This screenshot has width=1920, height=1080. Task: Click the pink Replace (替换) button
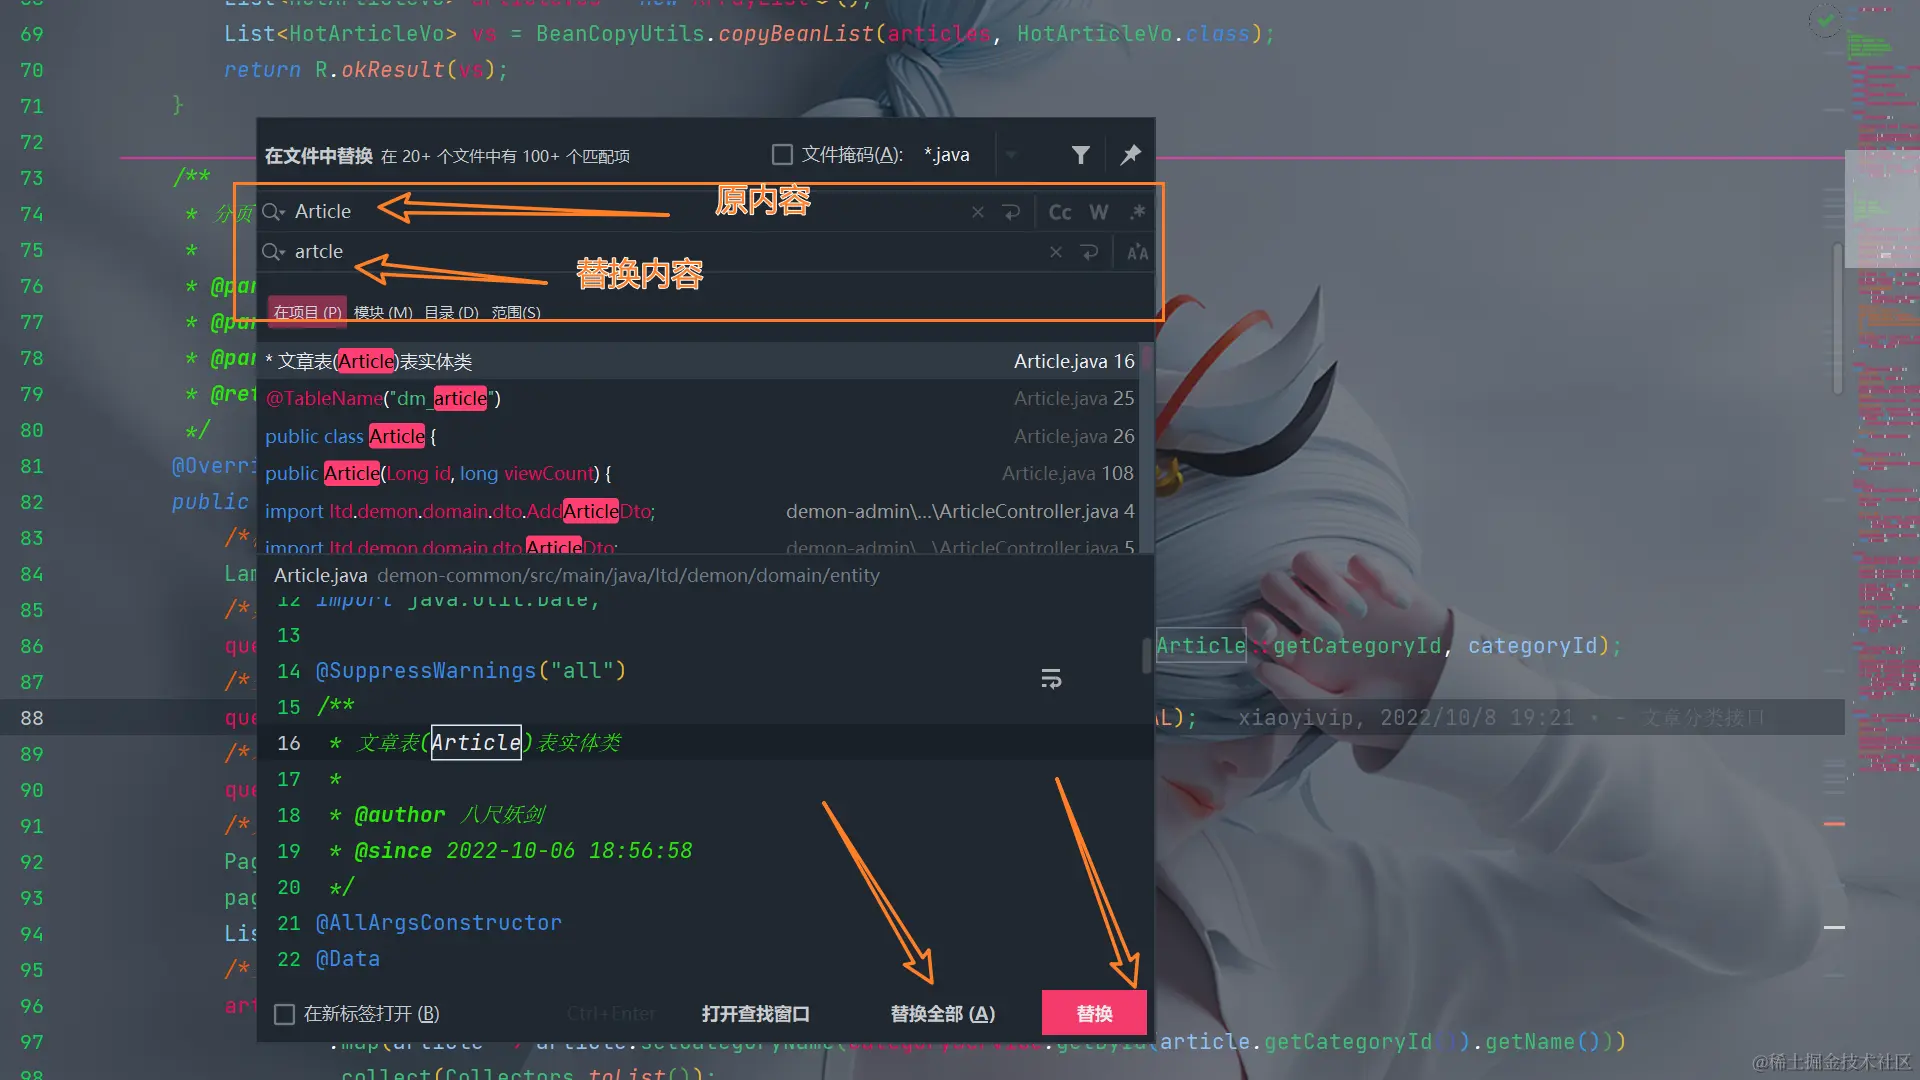(x=1094, y=1014)
